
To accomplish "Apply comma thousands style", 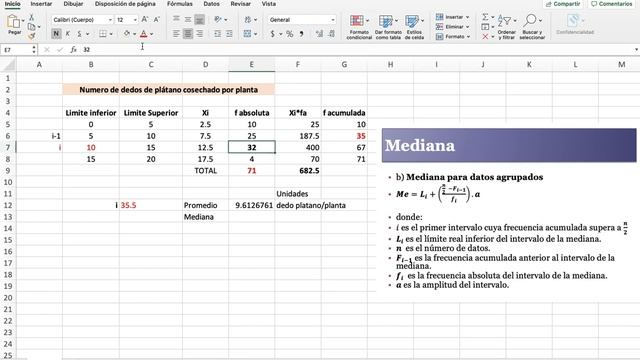I will [302, 34].
